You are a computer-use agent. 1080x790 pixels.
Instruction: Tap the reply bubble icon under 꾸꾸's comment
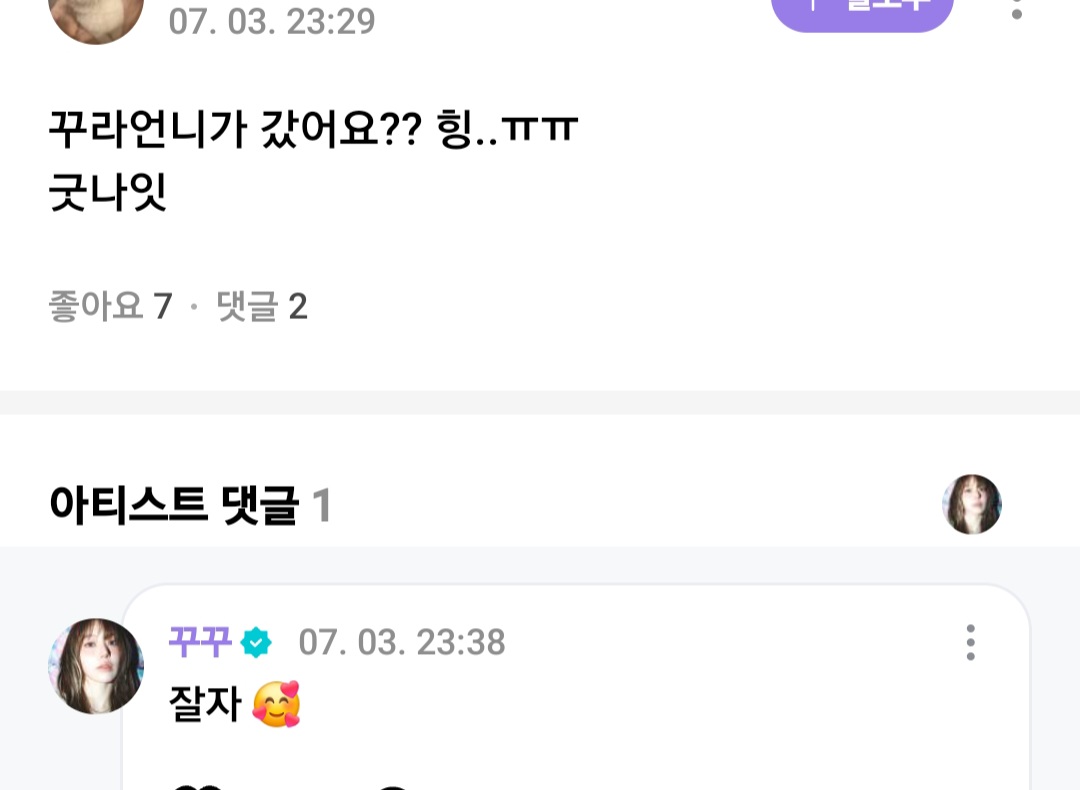pos(393,787)
